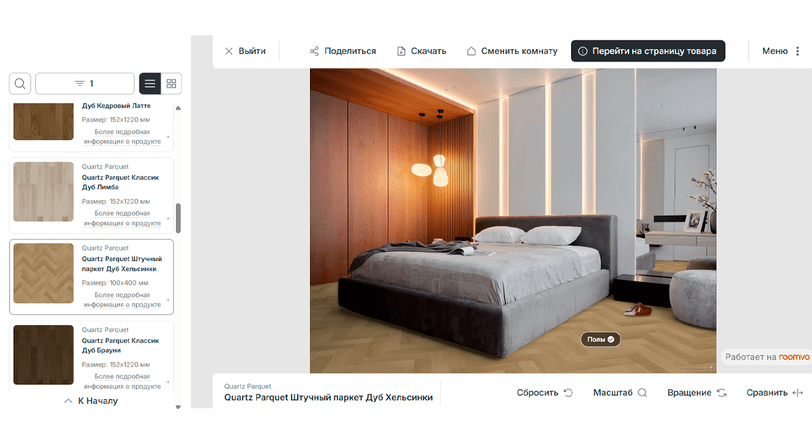Screen dimensions: 812x441
Task: Click the Выйти exit button
Action: pos(245,51)
